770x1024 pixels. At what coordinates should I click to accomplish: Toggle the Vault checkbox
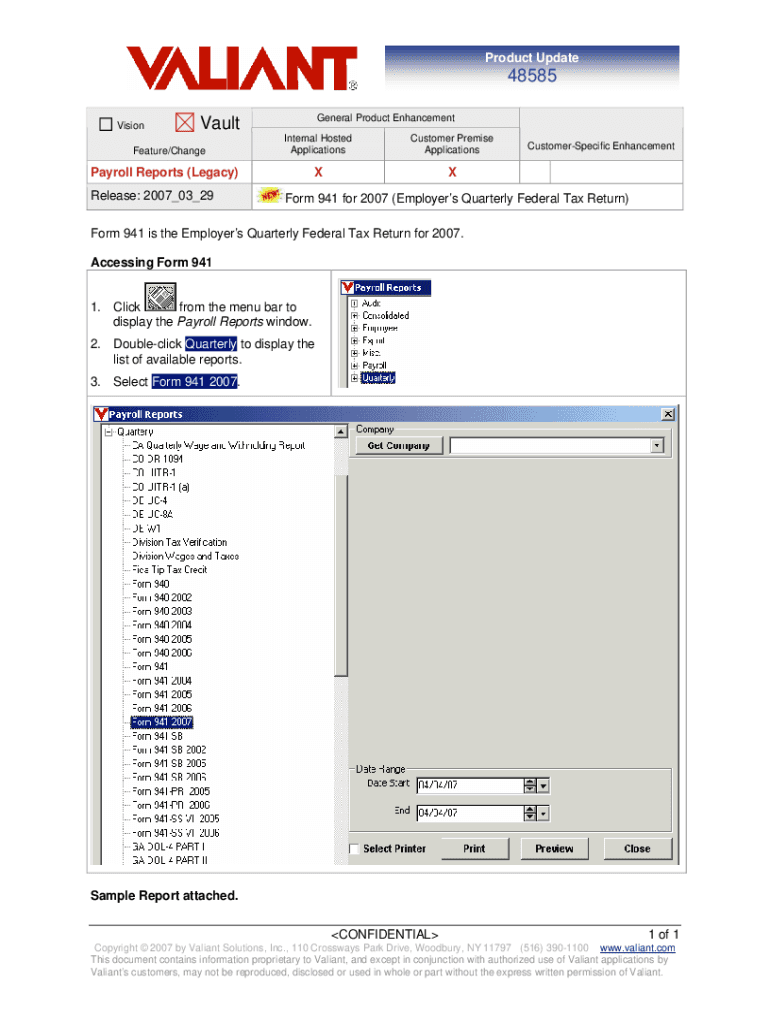tap(185, 123)
